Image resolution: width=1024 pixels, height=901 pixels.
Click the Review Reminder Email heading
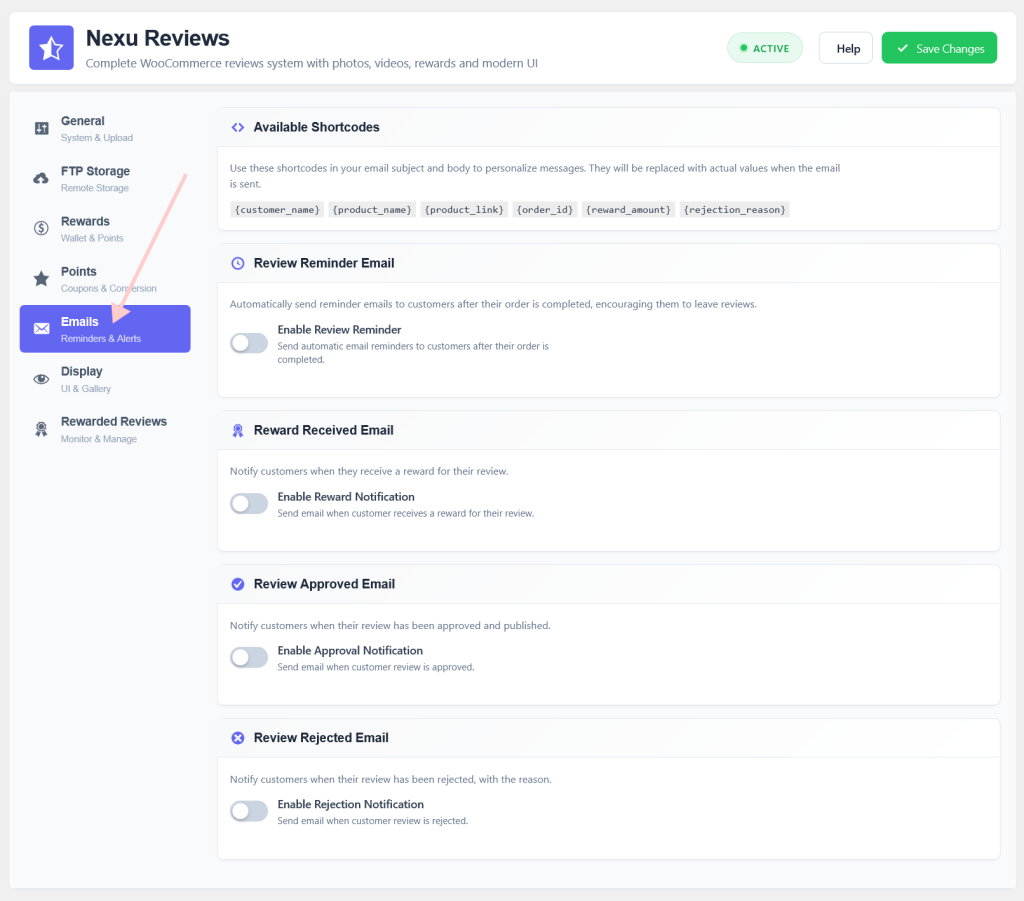tap(324, 263)
